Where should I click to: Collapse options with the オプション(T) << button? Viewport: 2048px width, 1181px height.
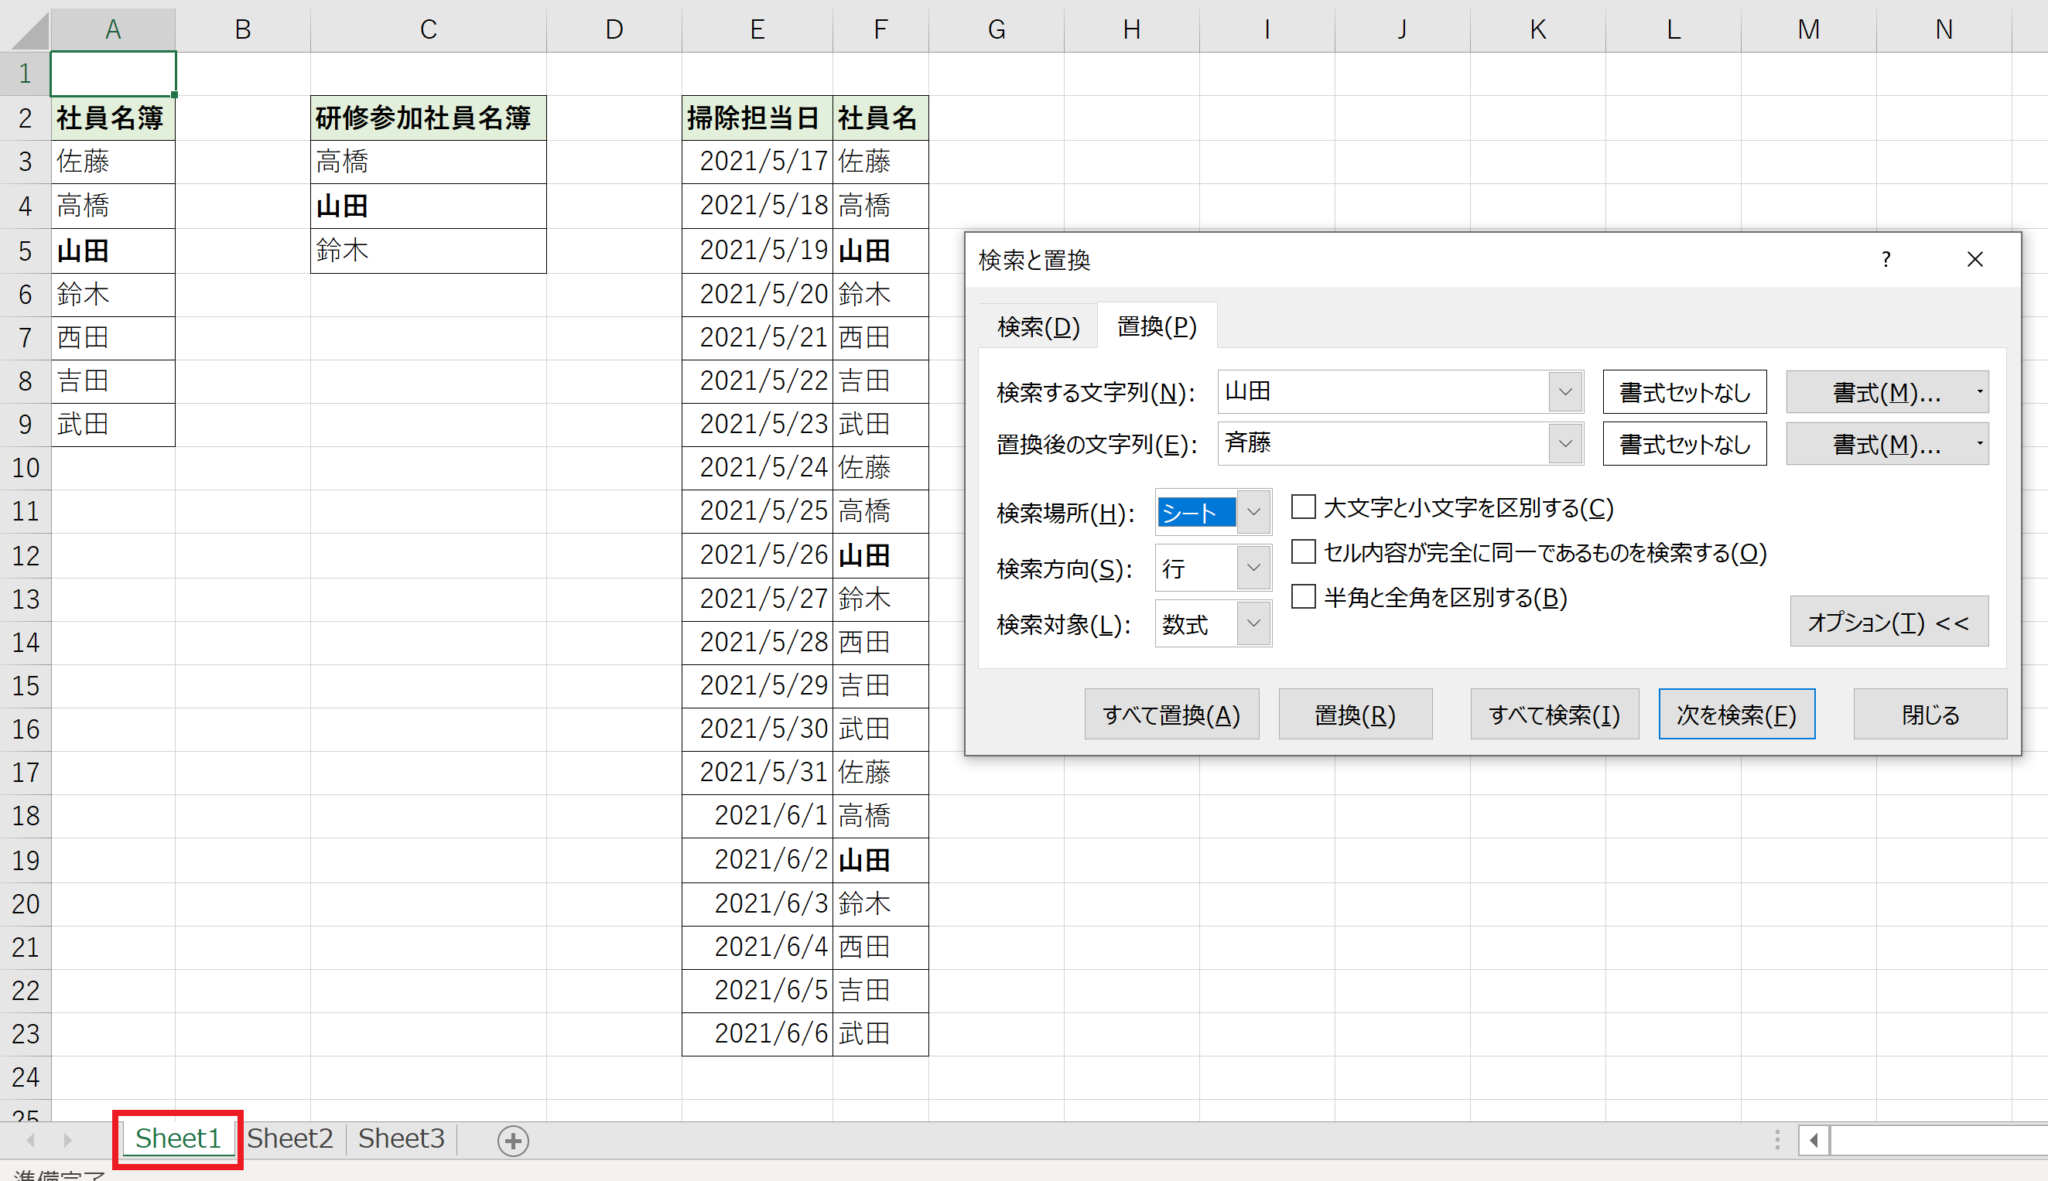pos(1888,623)
